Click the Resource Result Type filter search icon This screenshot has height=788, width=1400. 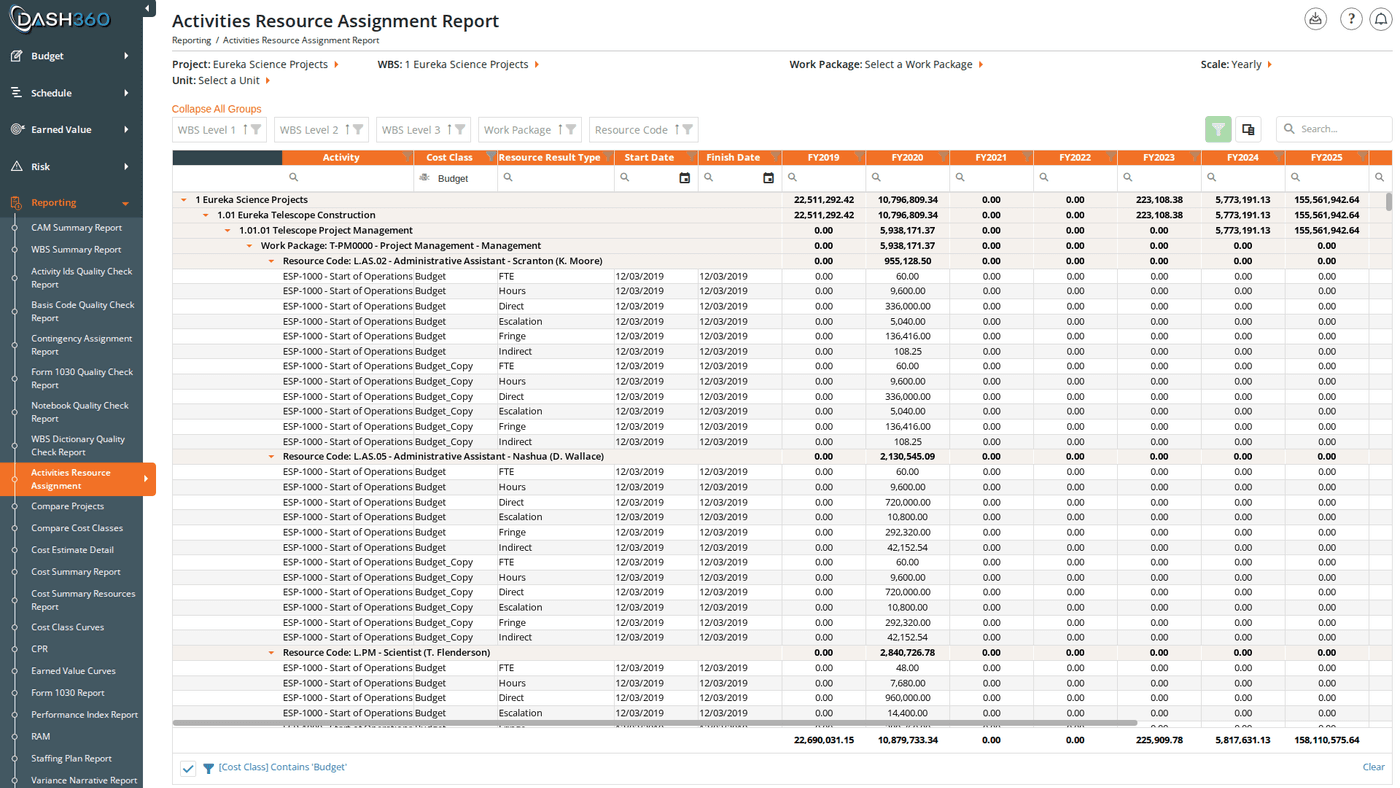coord(508,178)
